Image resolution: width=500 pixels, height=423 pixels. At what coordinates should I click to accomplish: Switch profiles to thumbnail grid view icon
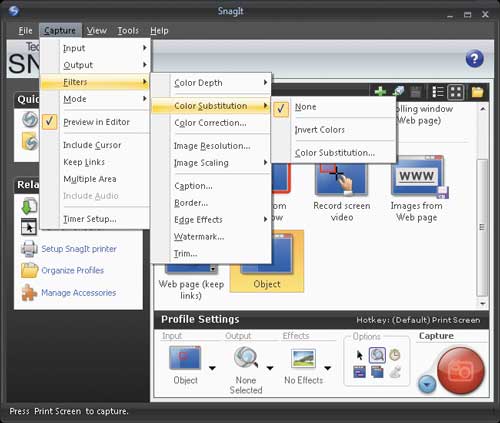pos(455,92)
